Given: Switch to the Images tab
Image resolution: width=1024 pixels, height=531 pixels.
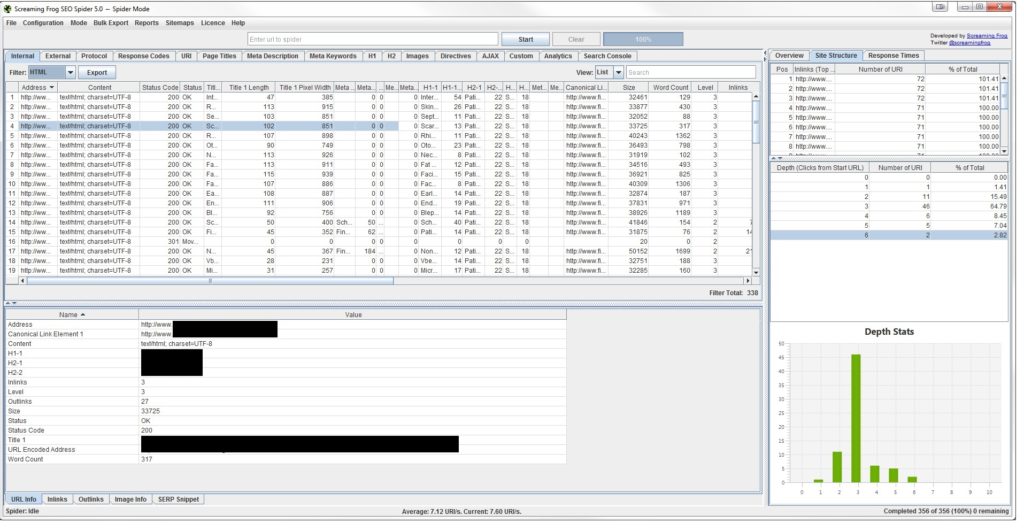Looking at the screenshot, I should point(417,56).
